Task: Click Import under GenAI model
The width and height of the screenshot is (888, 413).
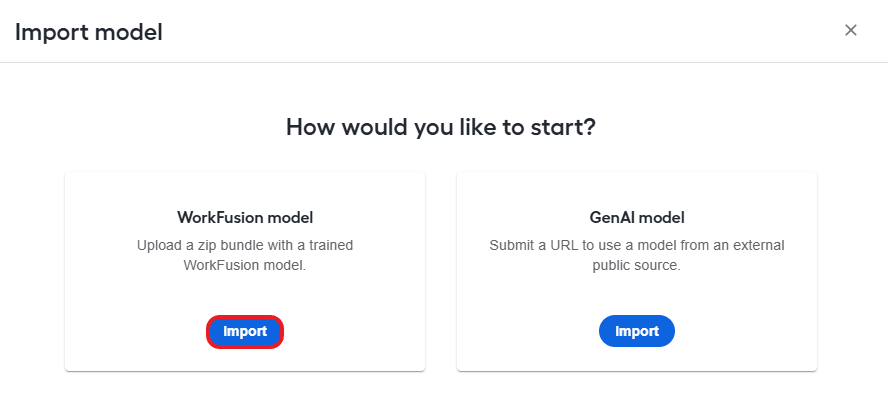Action: pyautogui.click(x=637, y=331)
